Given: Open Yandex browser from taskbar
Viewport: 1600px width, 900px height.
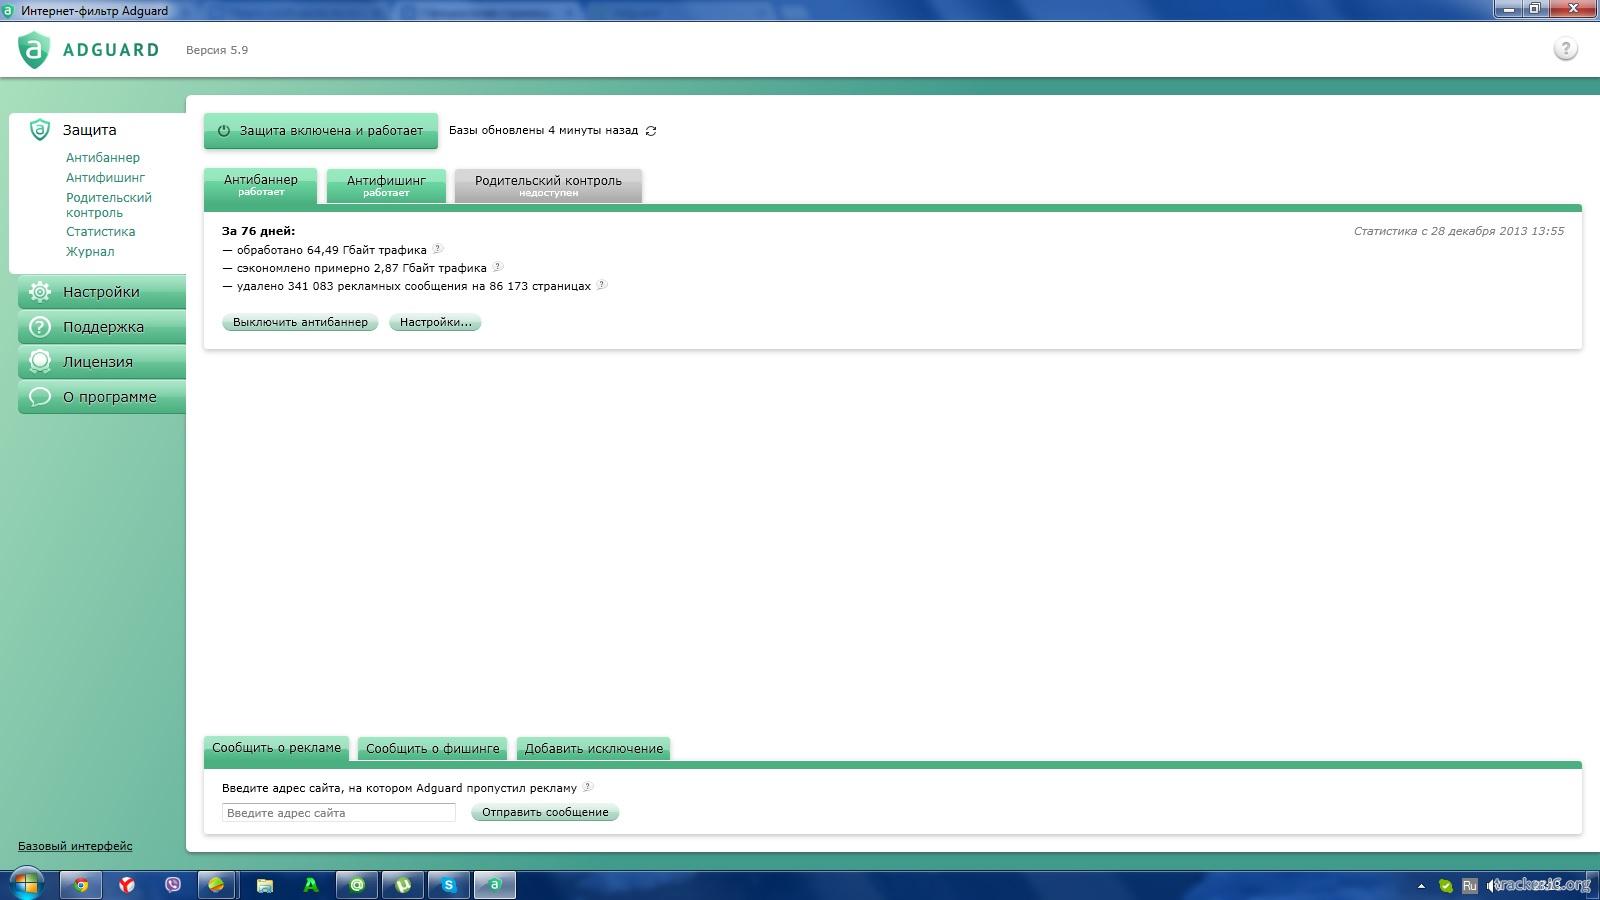Looking at the screenshot, I should pos(127,885).
